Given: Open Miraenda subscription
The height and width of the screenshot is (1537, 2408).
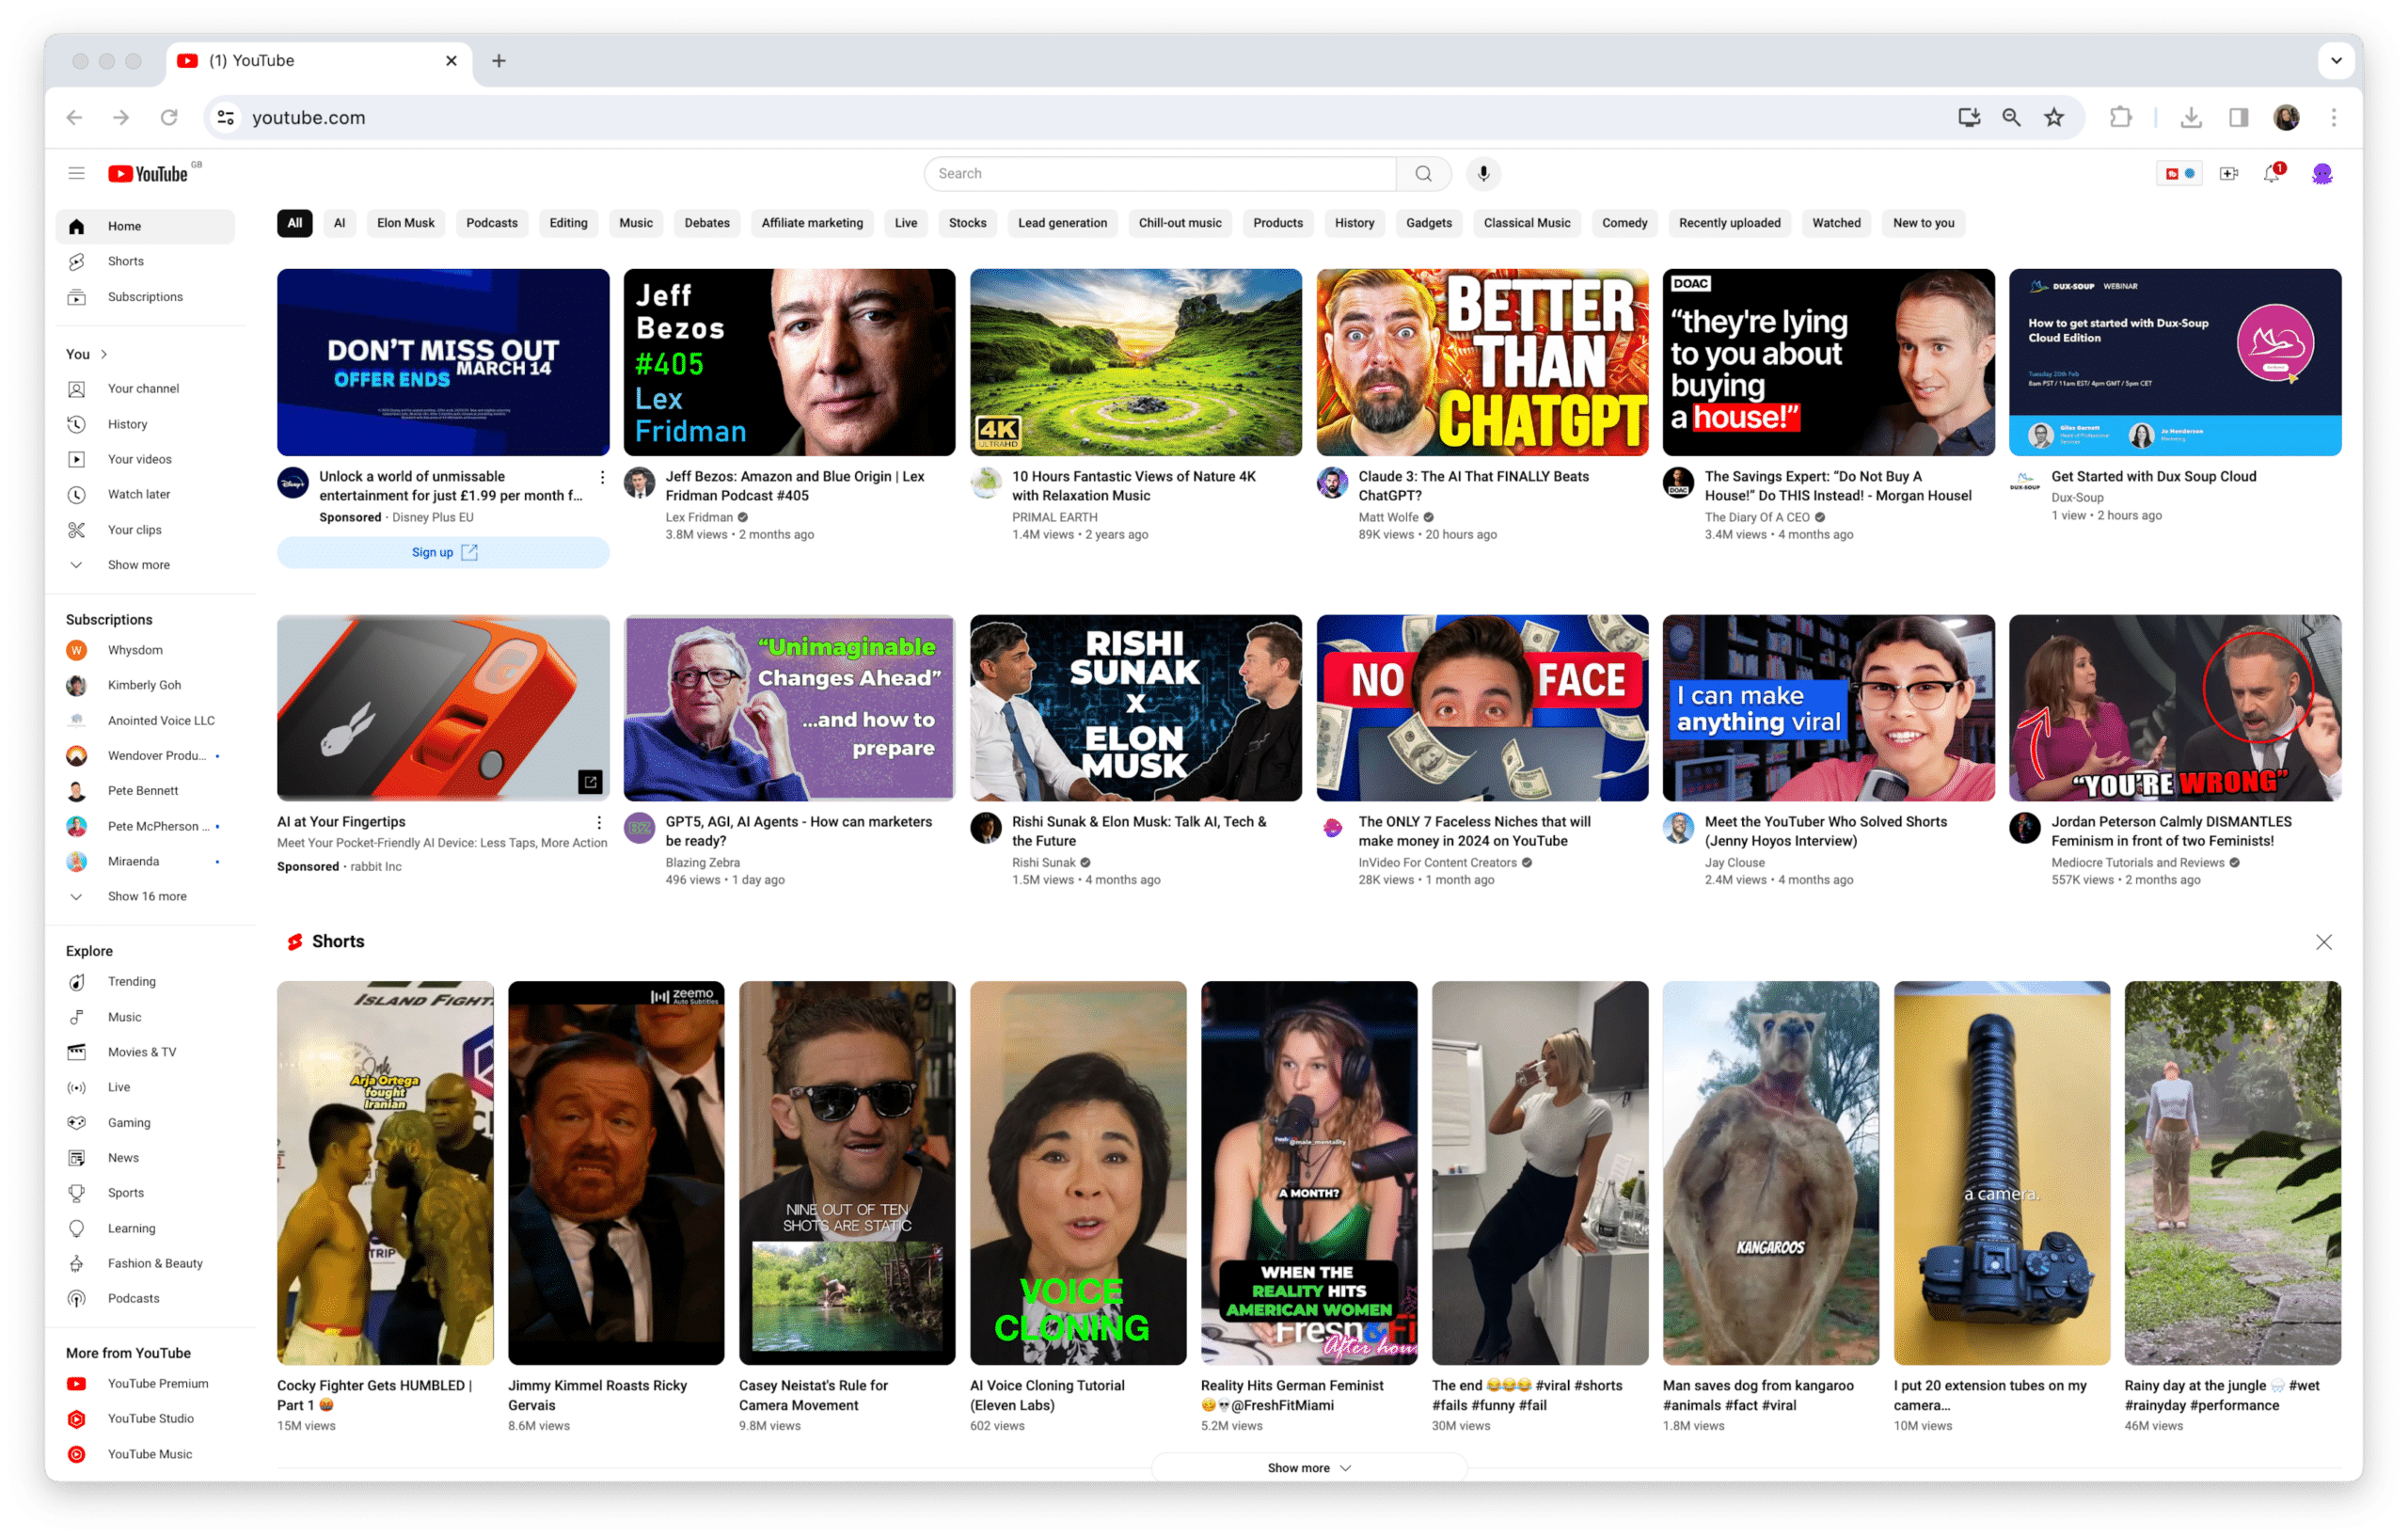Looking at the screenshot, I should coord(145,861).
